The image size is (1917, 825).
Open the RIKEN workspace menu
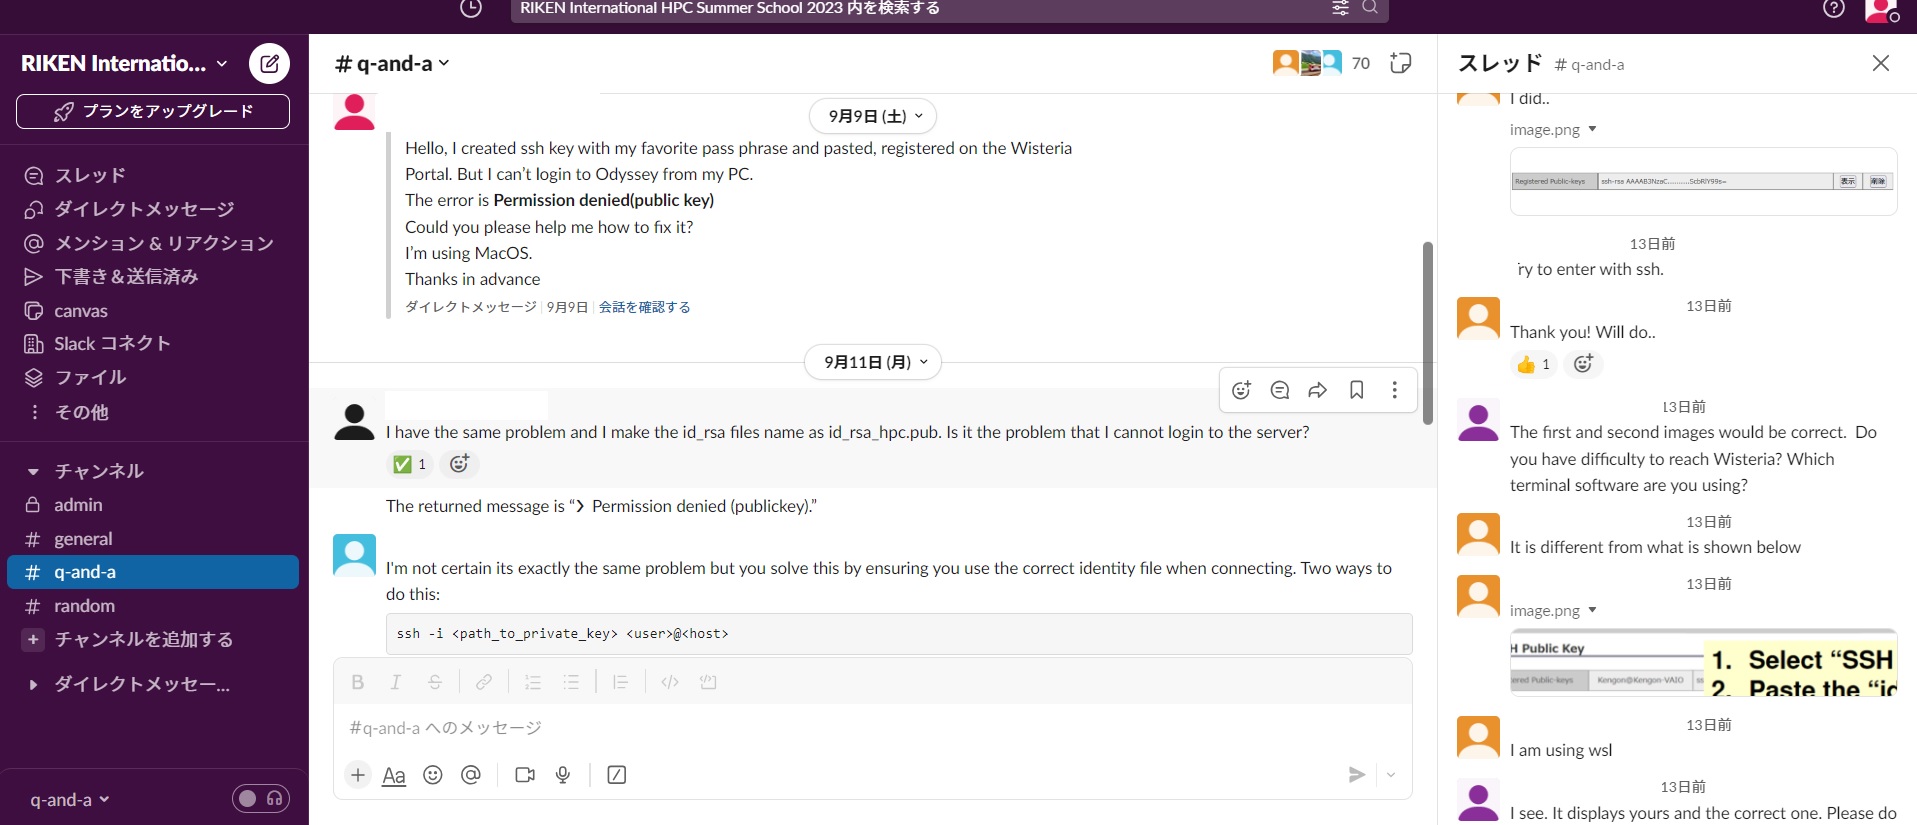(124, 63)
